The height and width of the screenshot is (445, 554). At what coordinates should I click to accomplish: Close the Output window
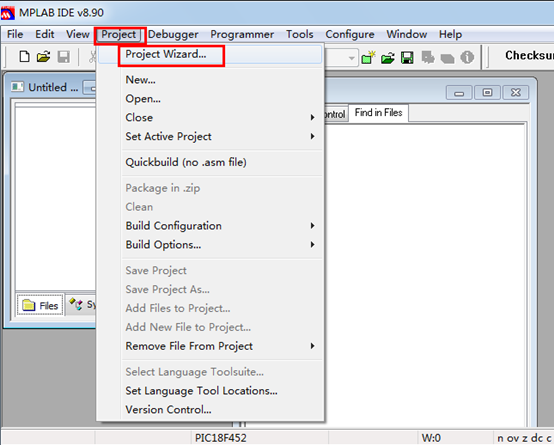coord(515,93)
